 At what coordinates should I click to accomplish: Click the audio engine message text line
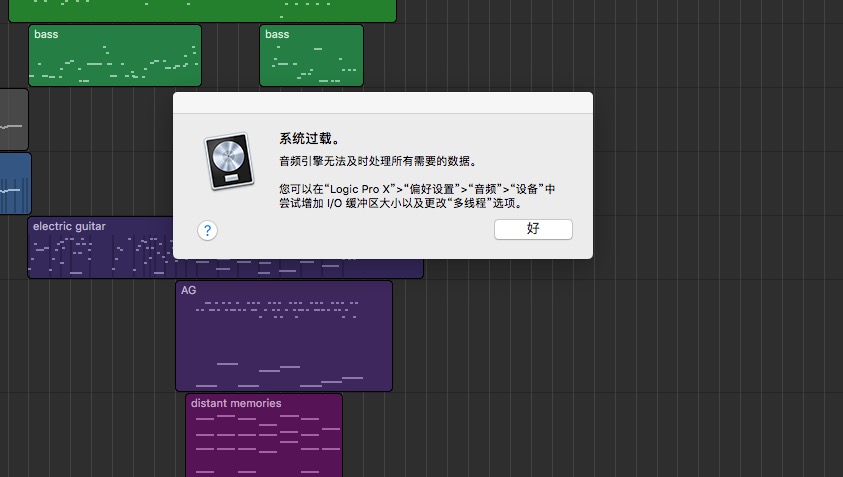click(x=377, y=161)
